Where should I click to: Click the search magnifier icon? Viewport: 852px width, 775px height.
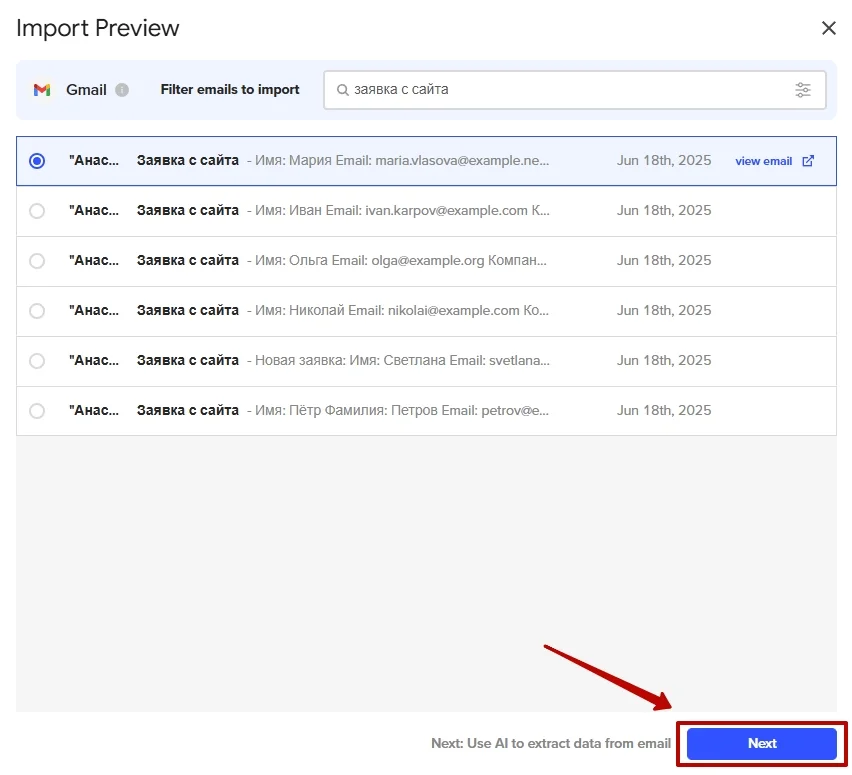[x=342, y=90]
